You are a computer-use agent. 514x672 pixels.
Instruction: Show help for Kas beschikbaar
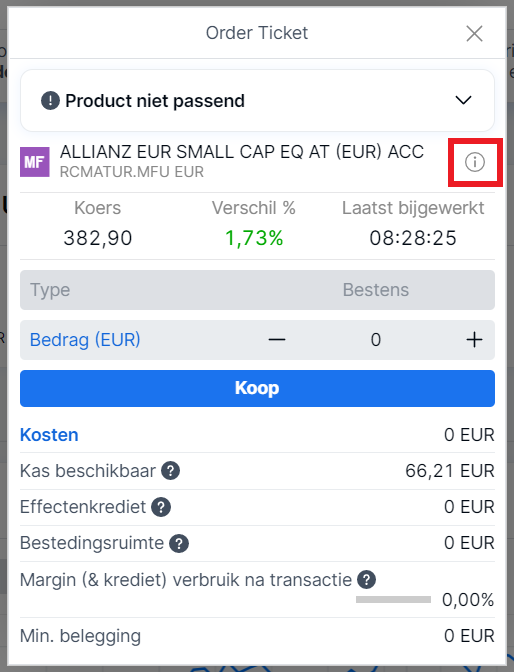[170, 471]
